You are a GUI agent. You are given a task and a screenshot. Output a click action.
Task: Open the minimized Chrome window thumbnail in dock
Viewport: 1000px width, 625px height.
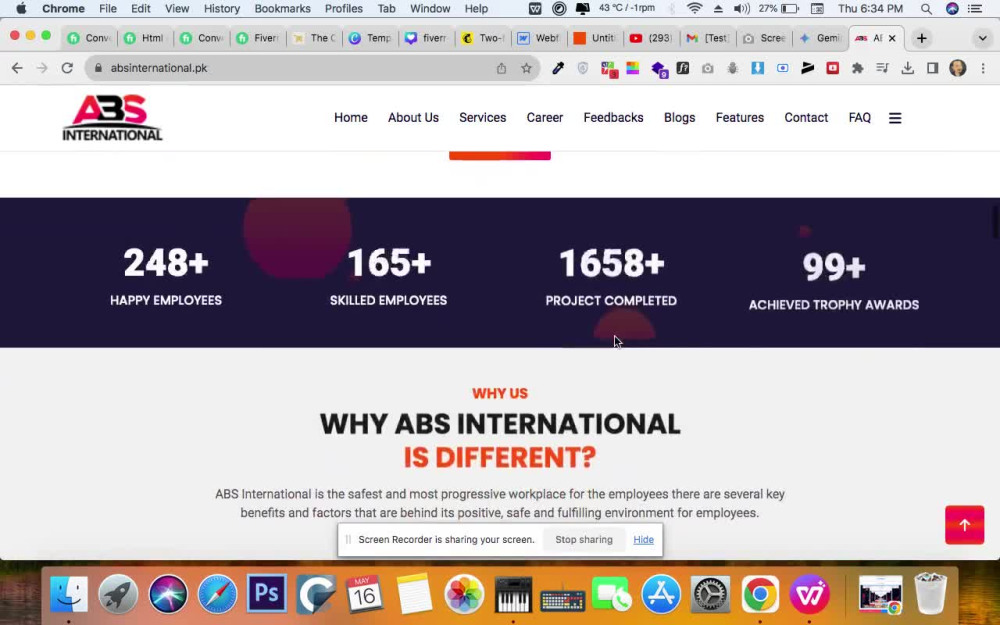point(880,594)
